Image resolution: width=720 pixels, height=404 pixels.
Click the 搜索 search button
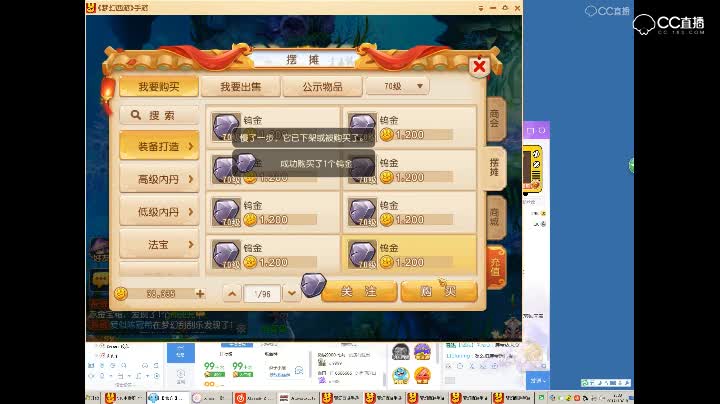tap(159, 115)
